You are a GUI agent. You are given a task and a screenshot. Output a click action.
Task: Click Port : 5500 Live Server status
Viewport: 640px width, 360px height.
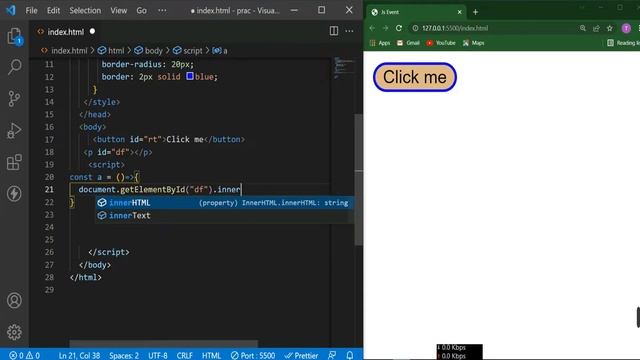253,355
